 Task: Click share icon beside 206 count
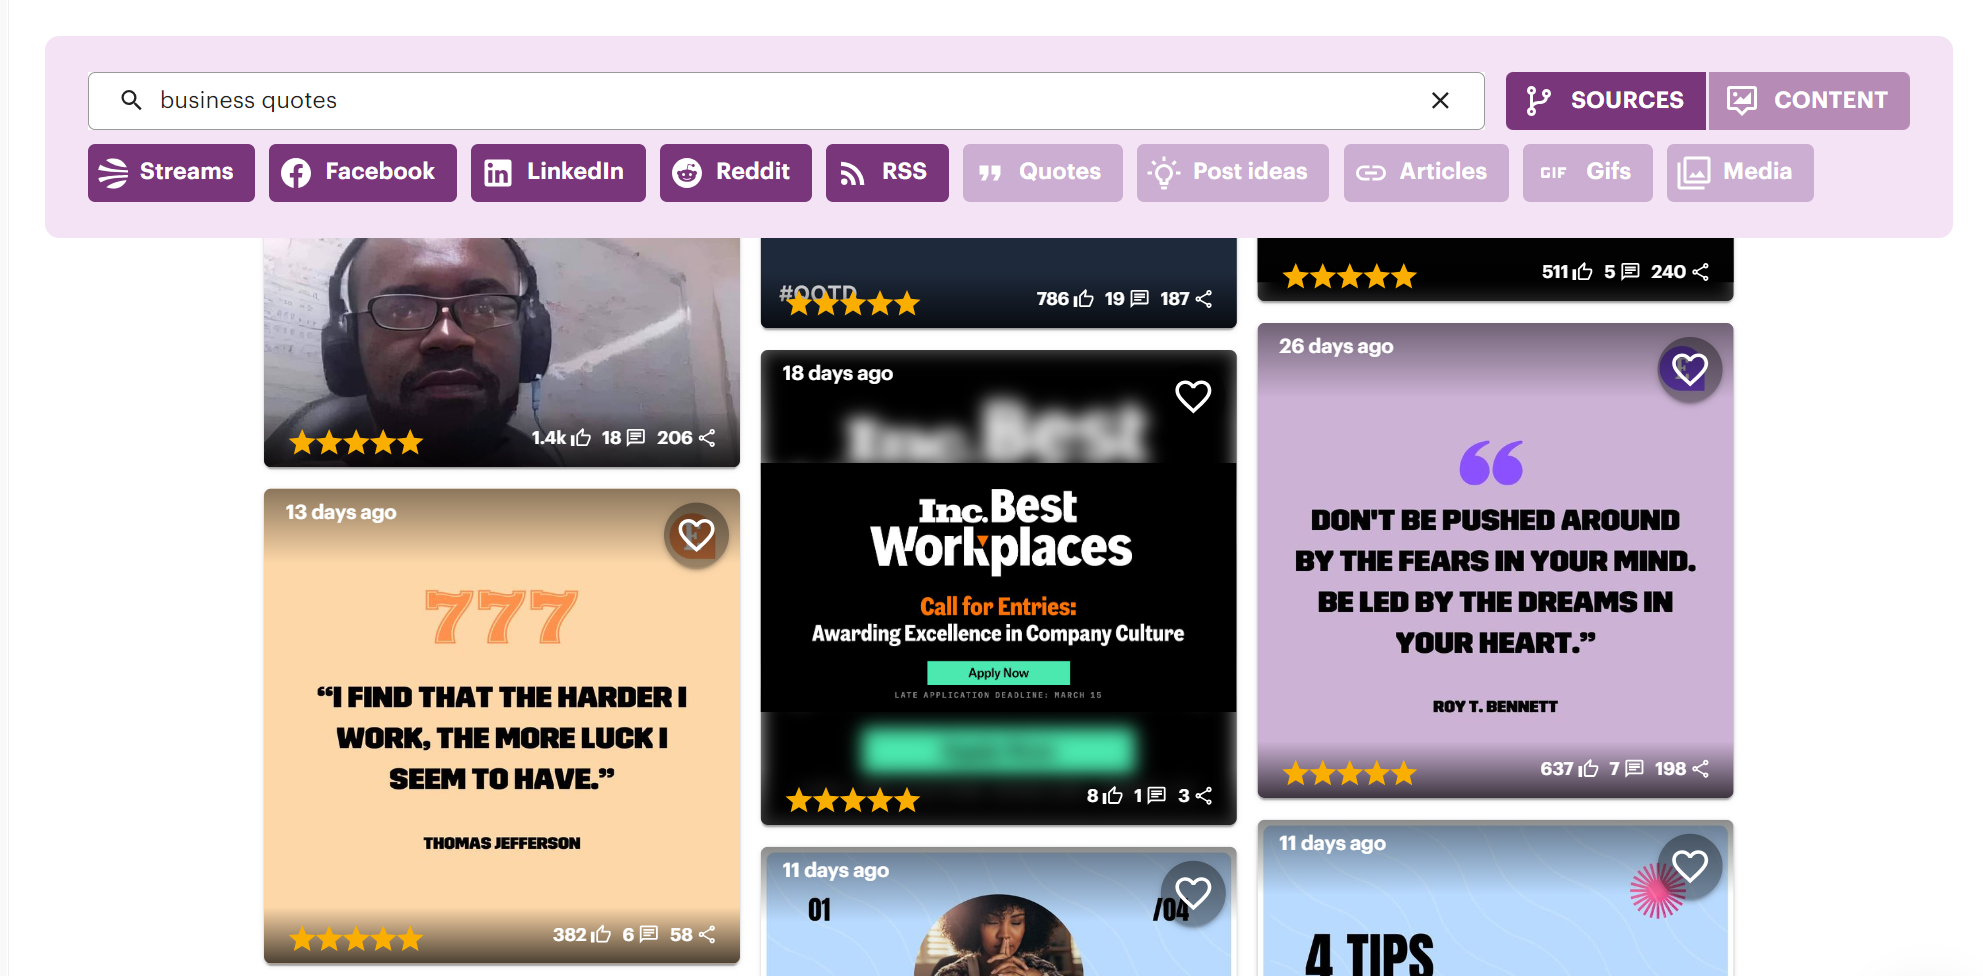707,438
